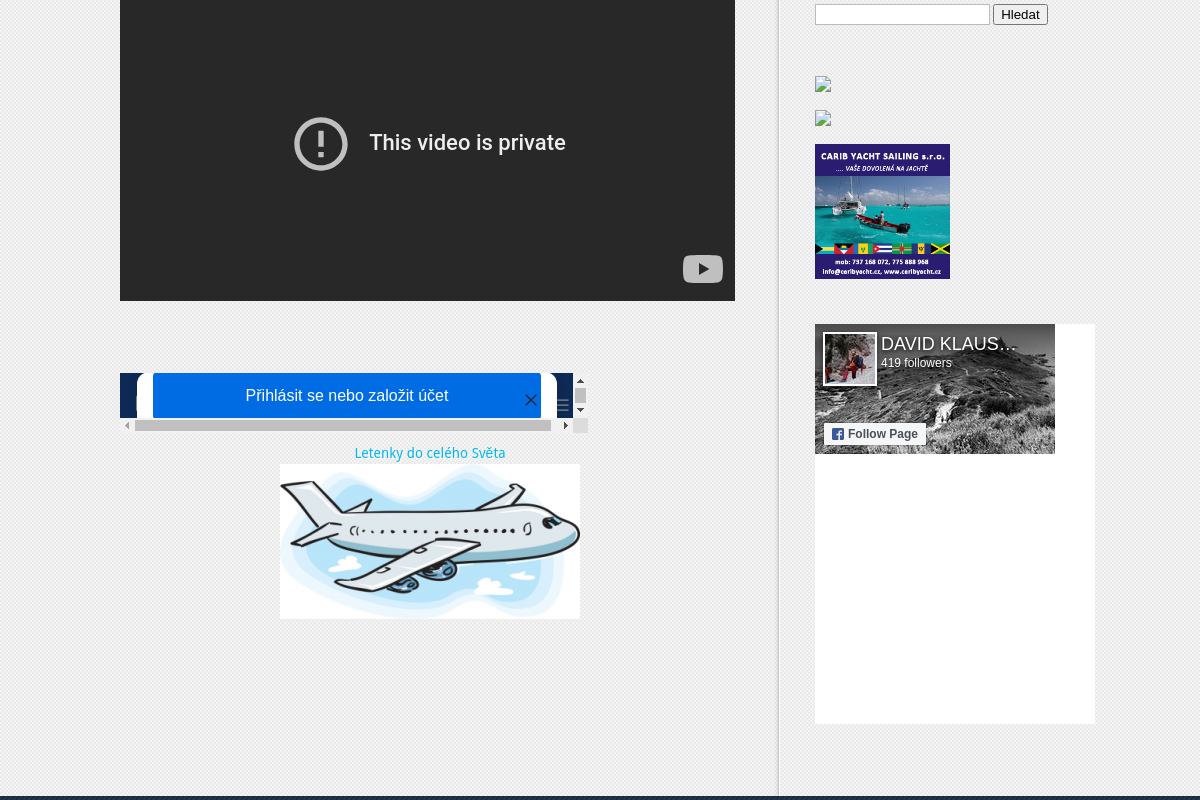Open the Carib Yacht Sailing banner ad

click(882, 211)
